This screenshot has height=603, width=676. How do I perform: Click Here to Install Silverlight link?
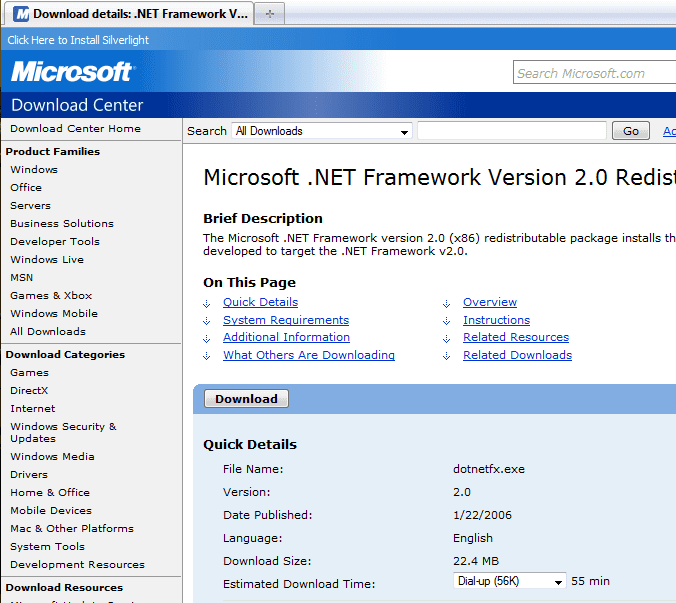[x=78, y=40]
